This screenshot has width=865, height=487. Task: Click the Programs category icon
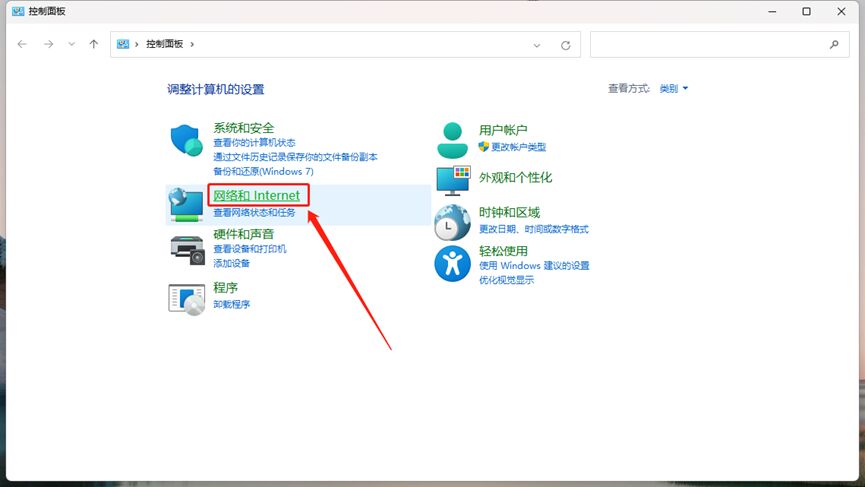(x=187, y=298)
